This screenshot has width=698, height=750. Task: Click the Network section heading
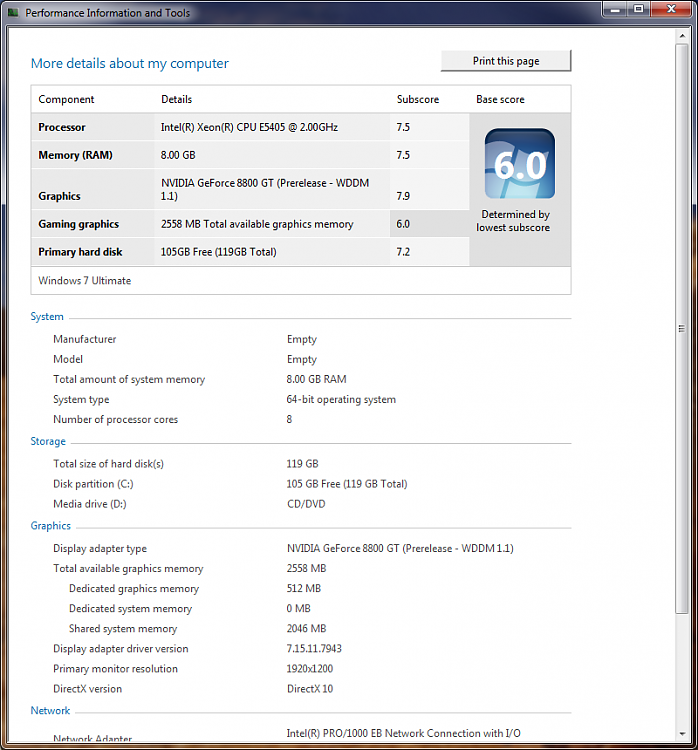pos(50,711)
